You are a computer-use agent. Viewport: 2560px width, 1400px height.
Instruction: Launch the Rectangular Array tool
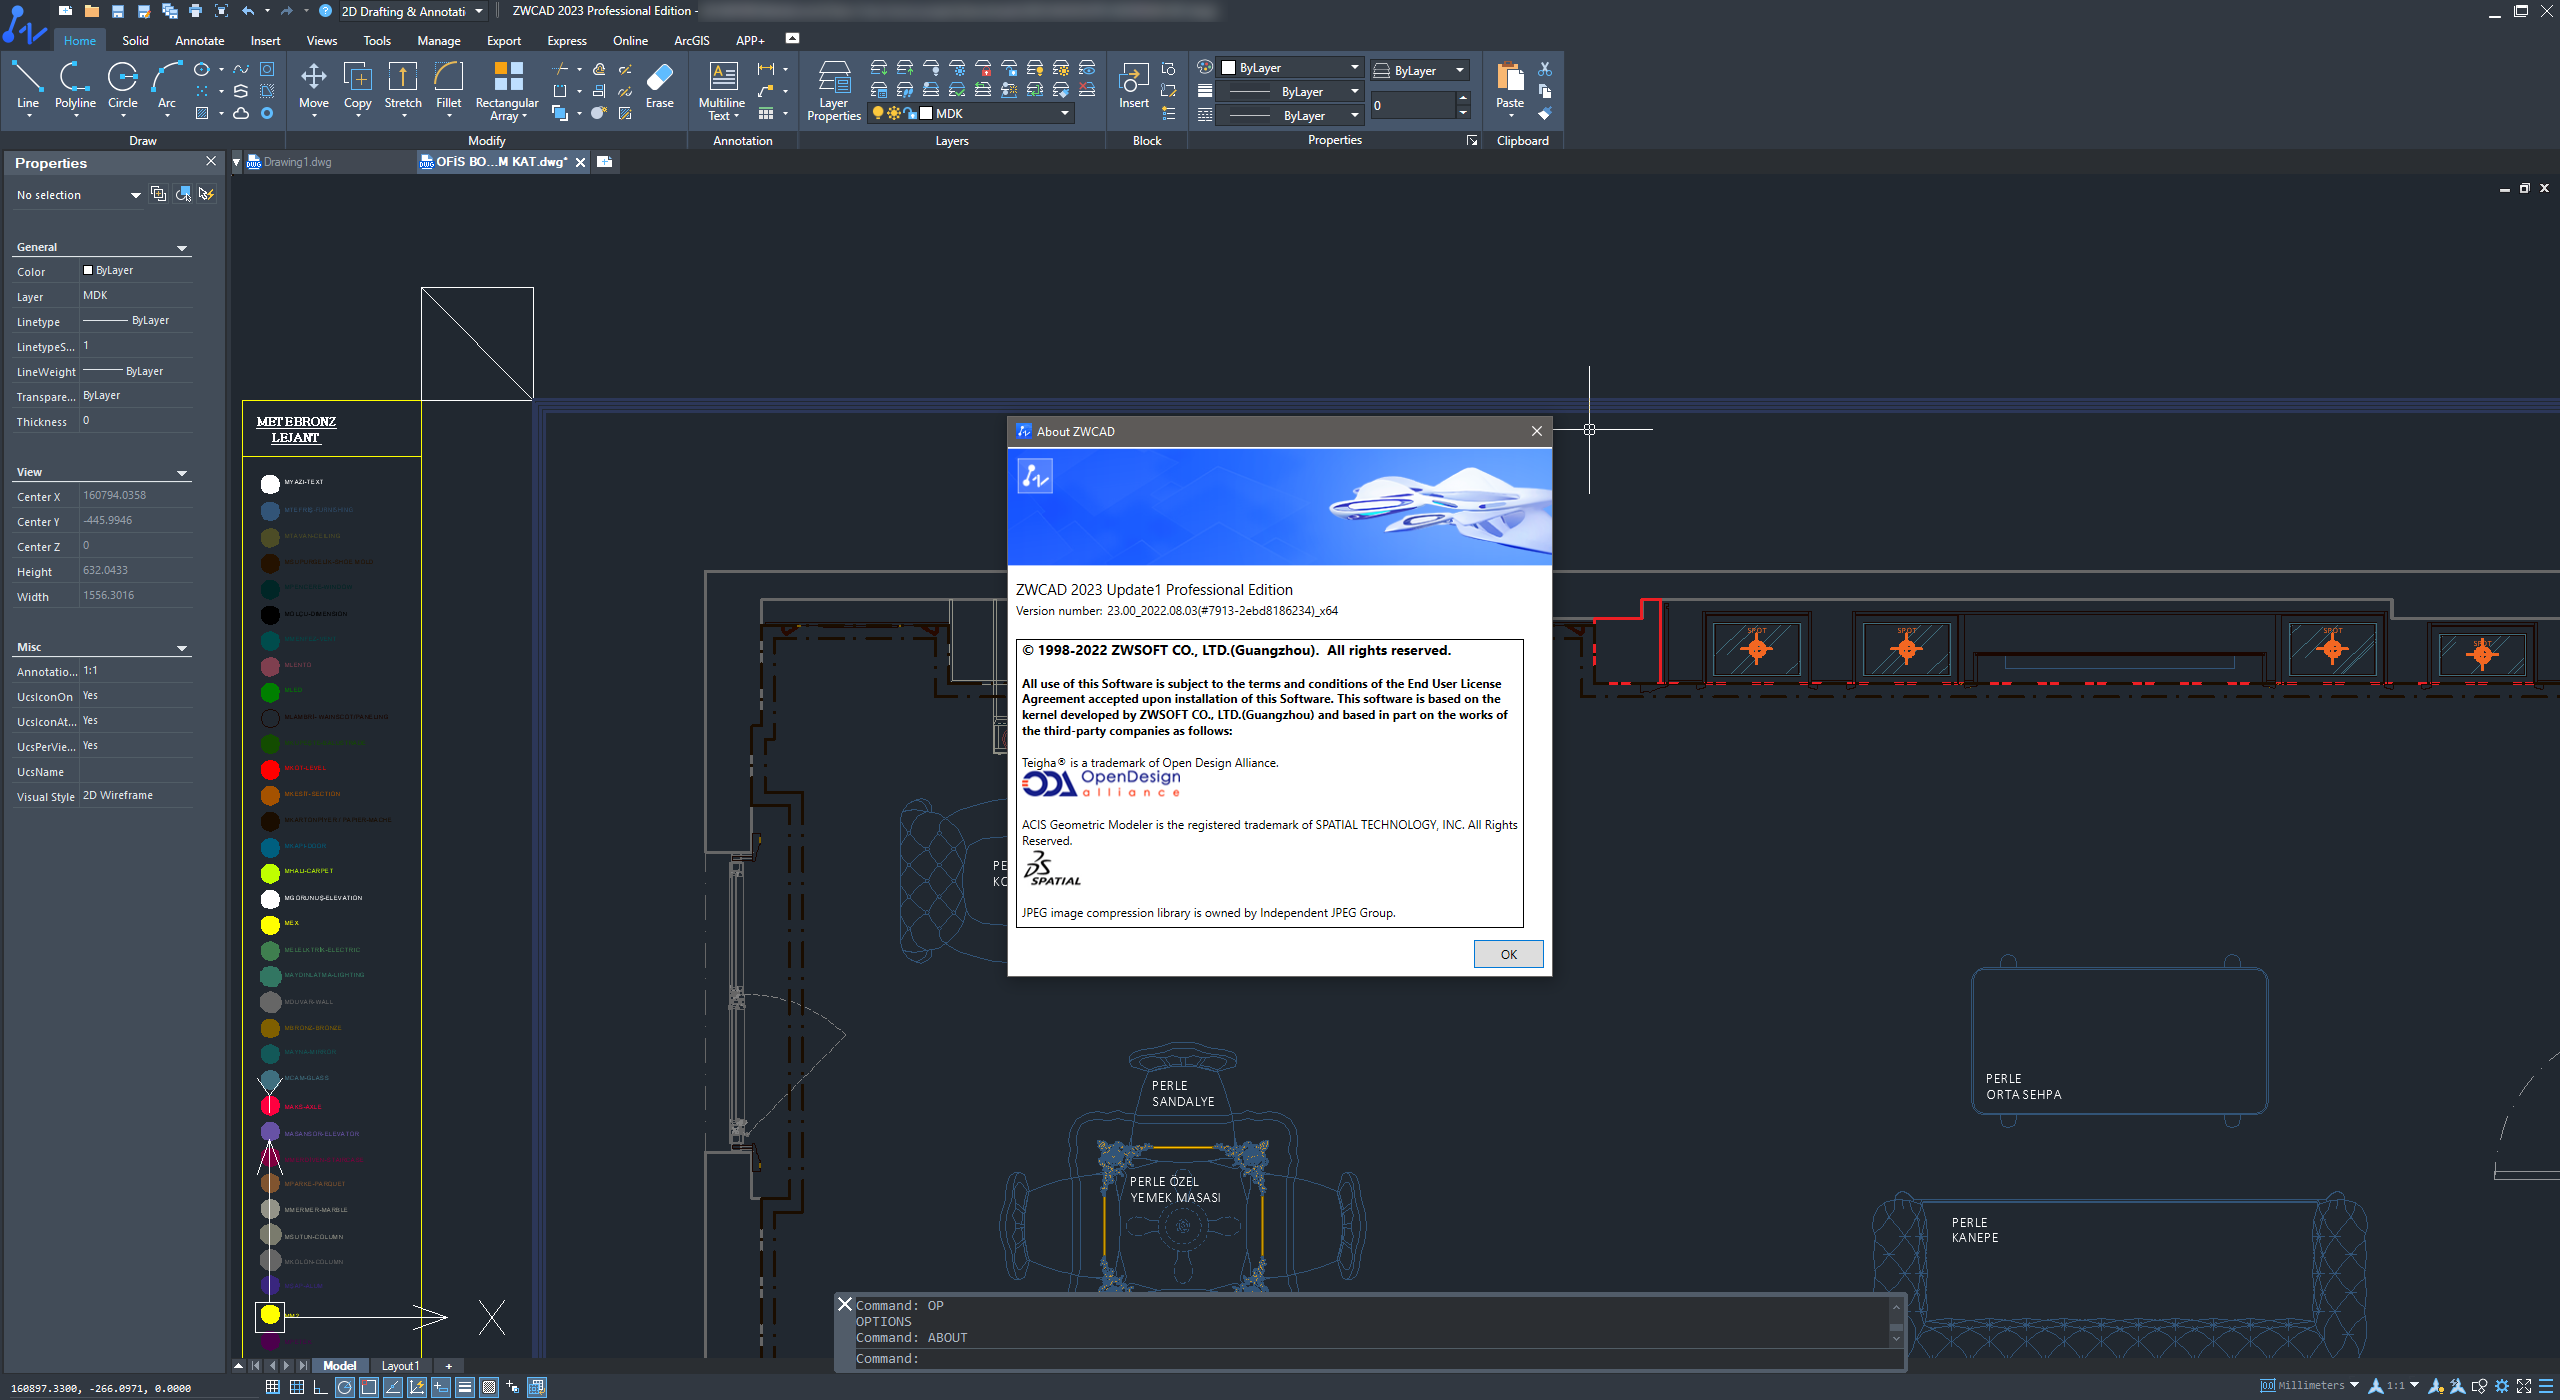pyautogui.click(x=507, y=90)
